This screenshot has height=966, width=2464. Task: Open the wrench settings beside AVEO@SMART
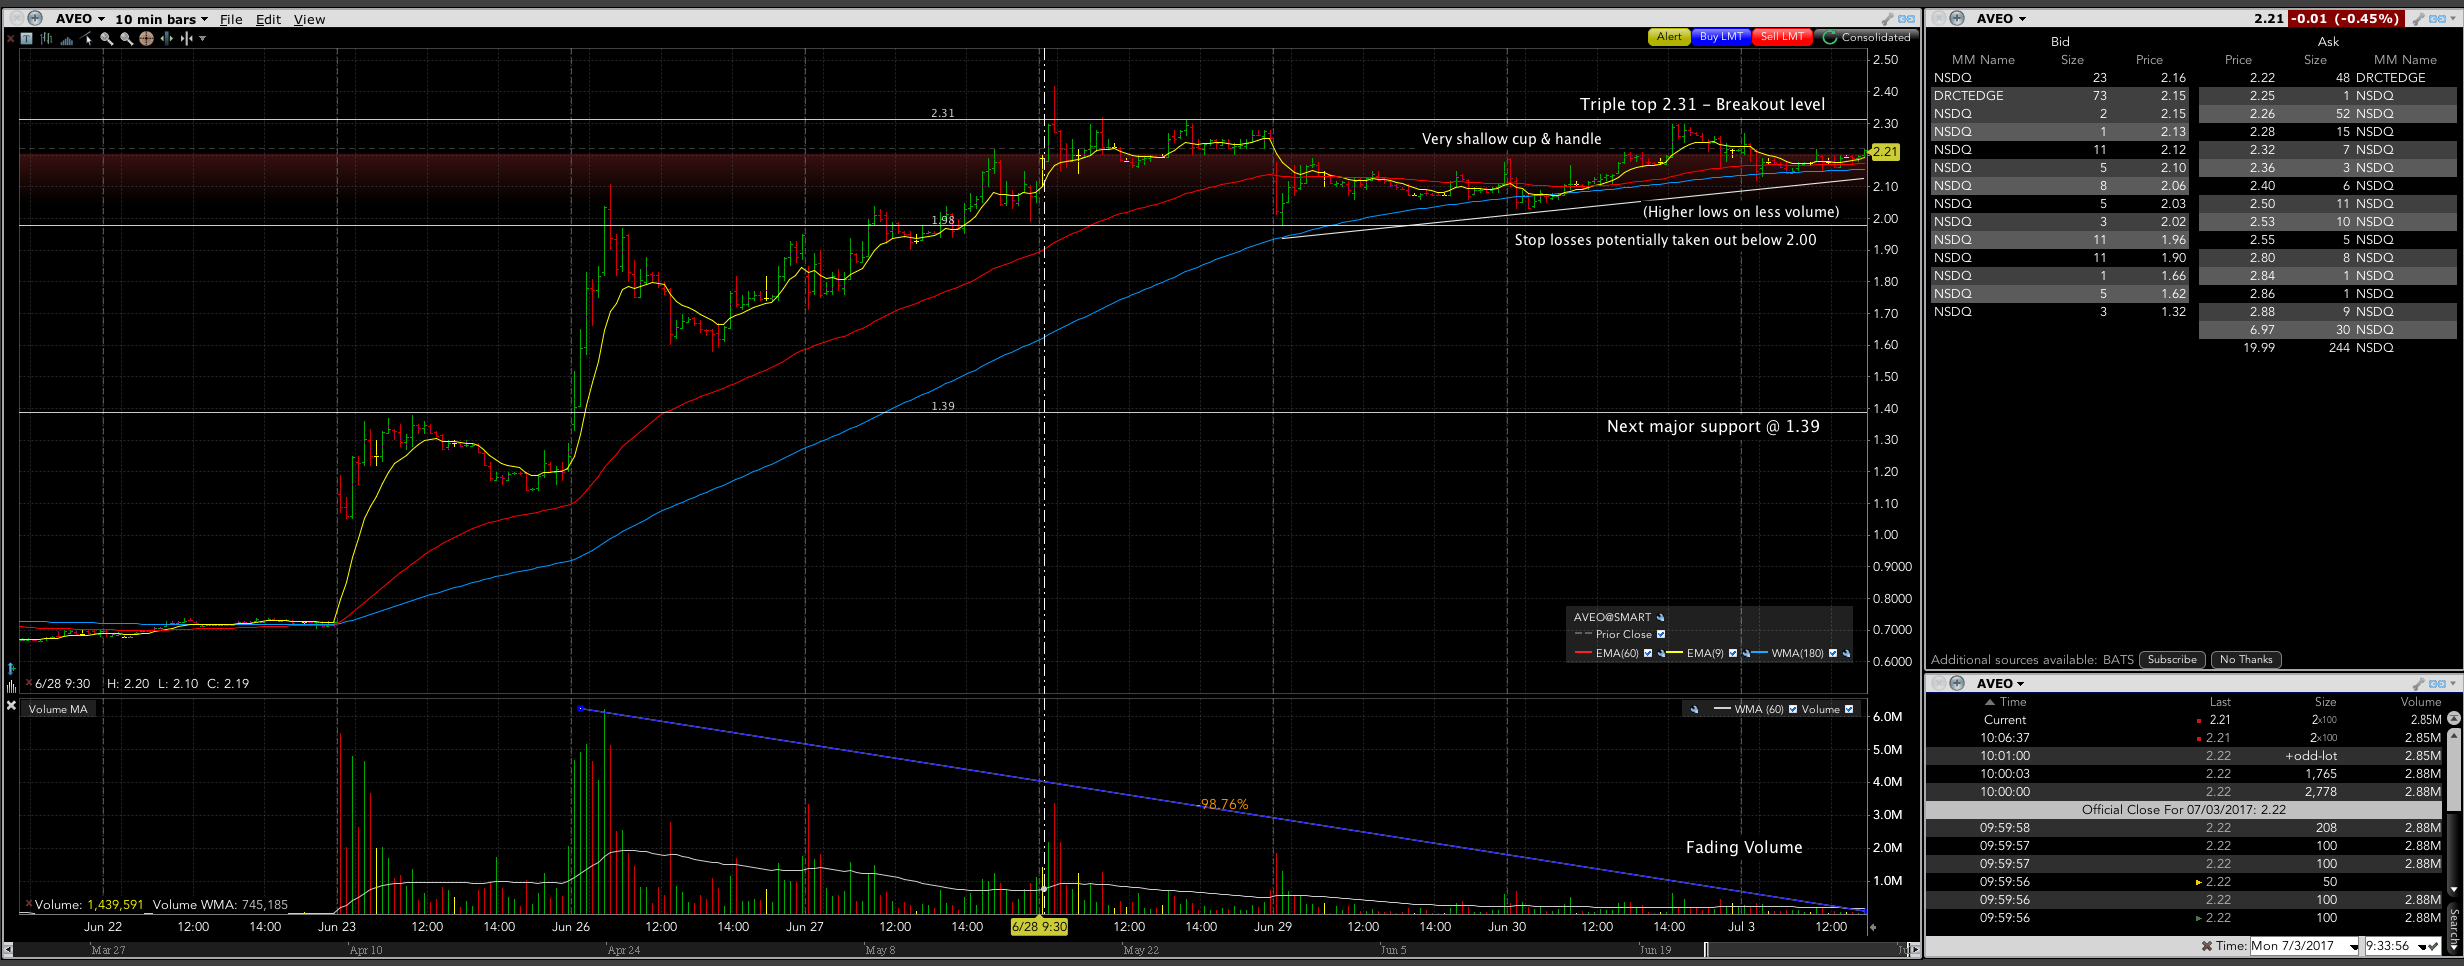(1661, 618)
